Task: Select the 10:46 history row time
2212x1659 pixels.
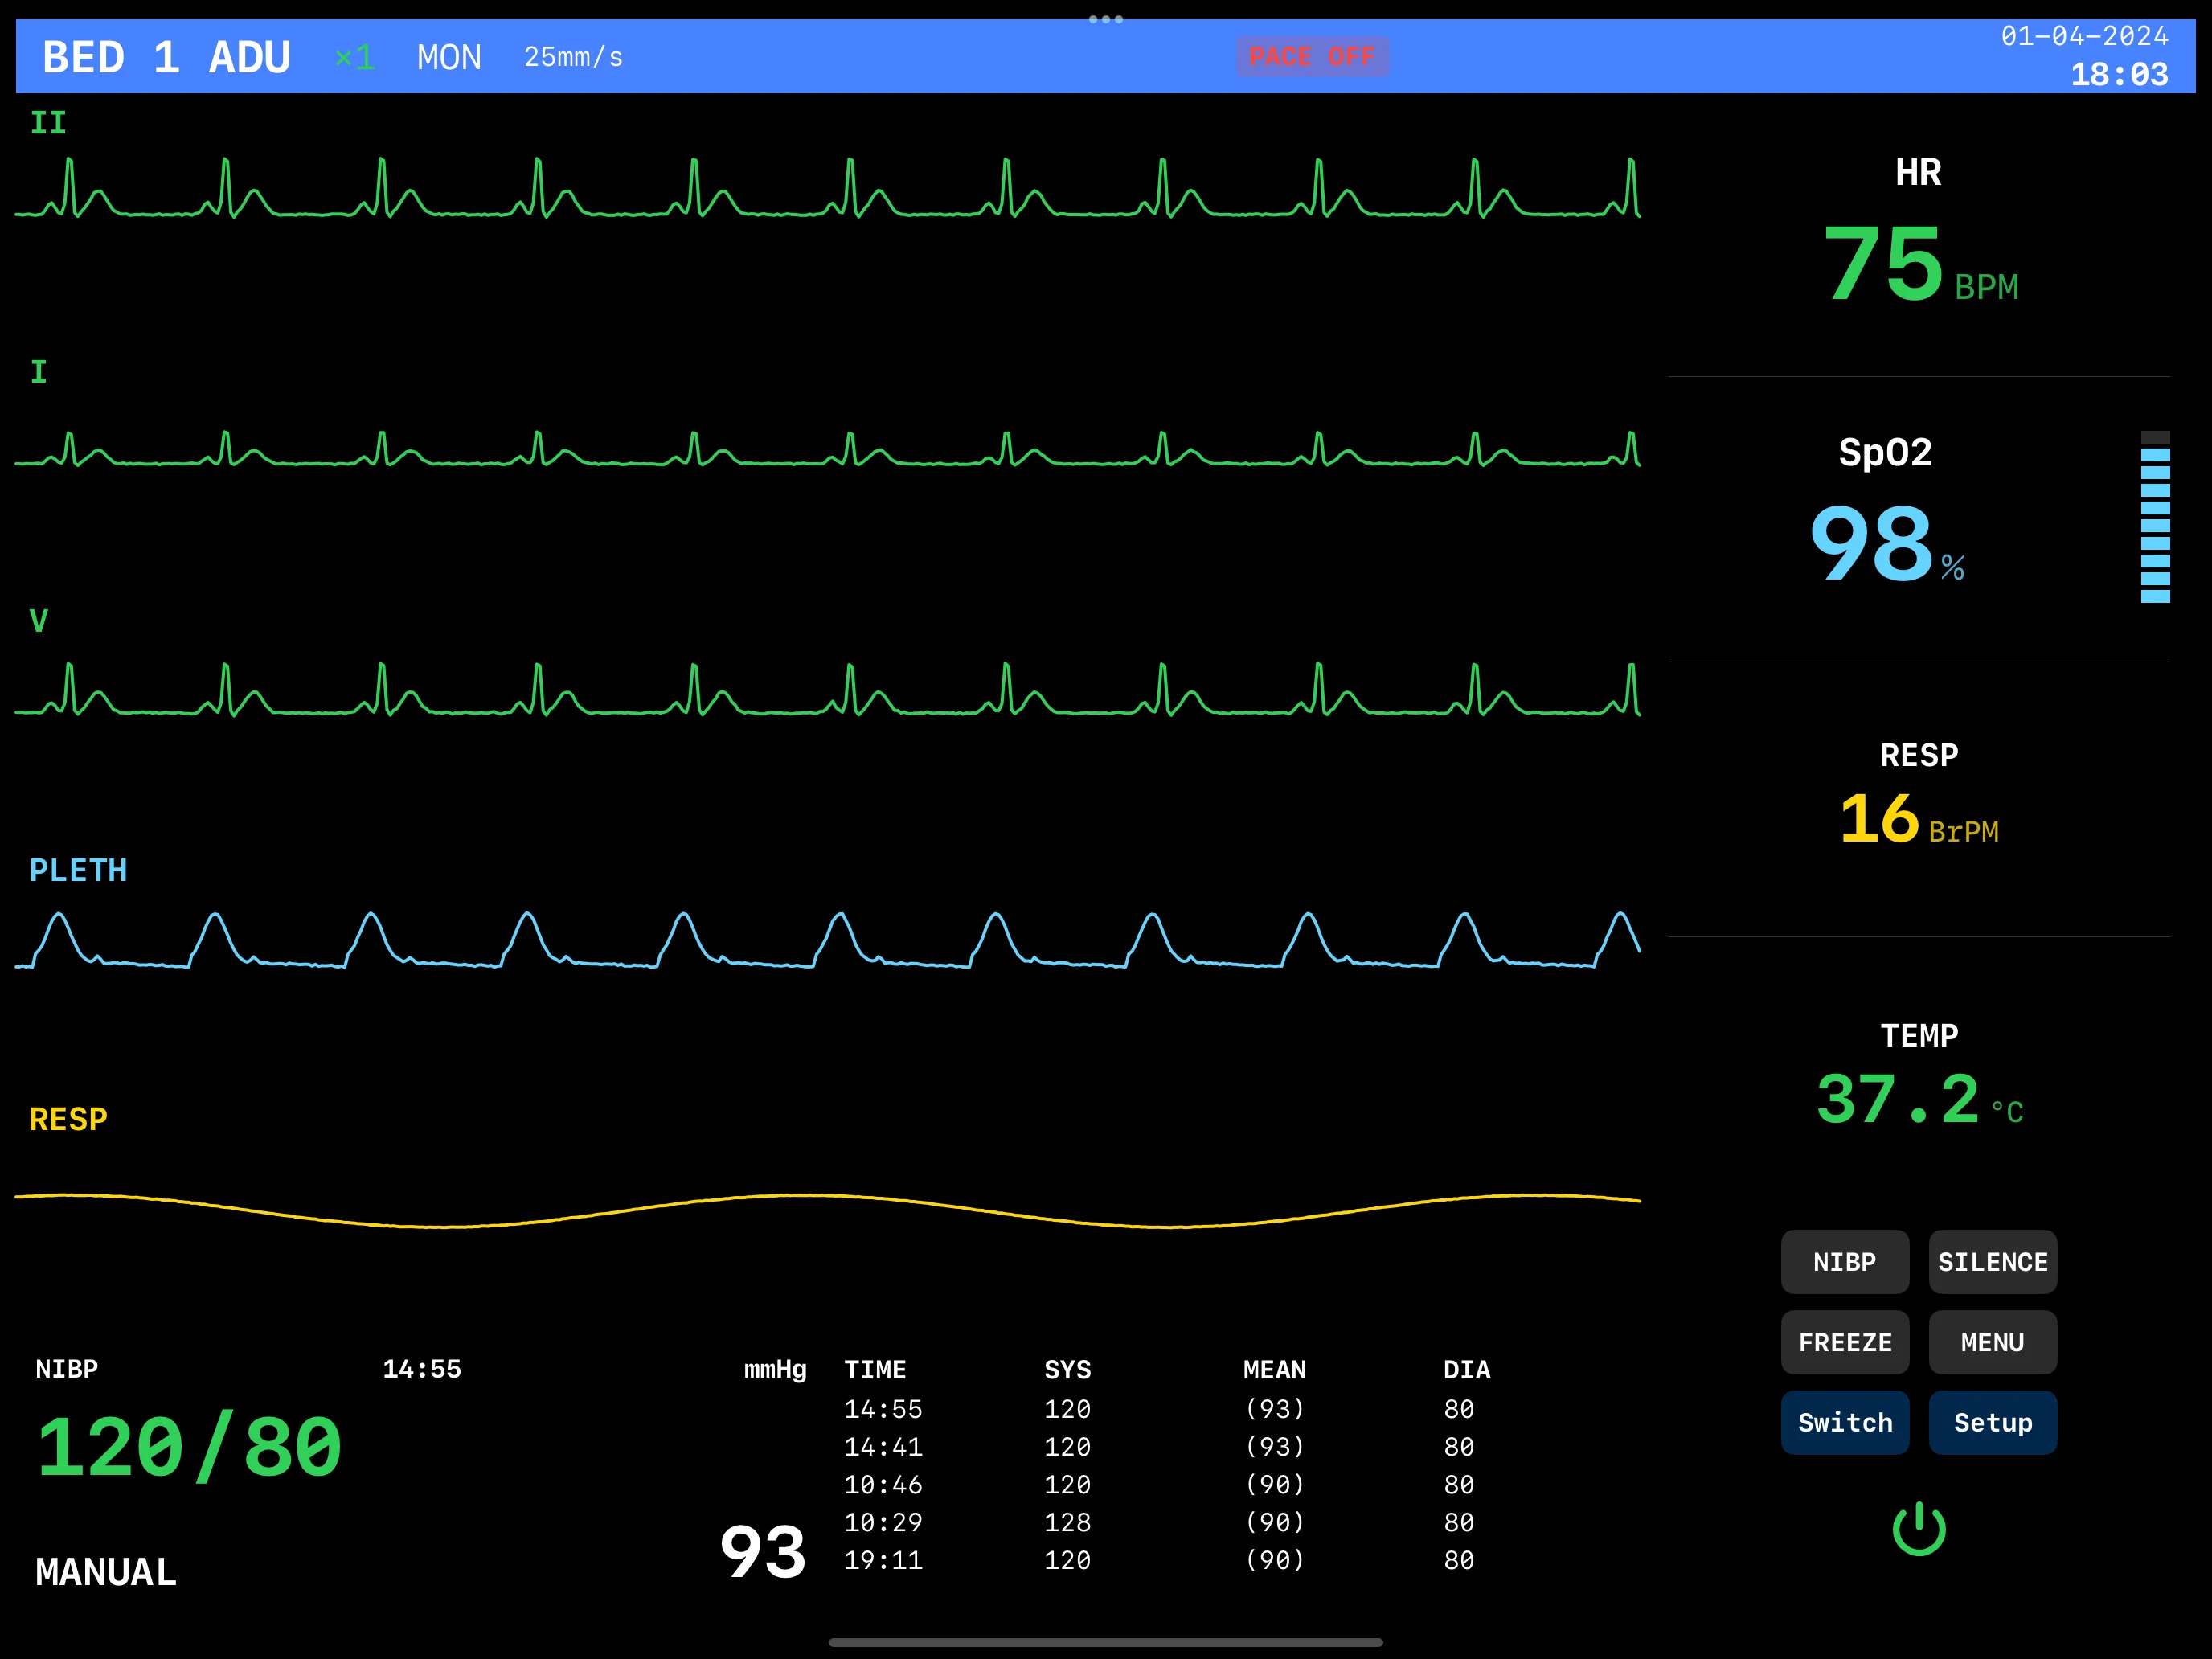Action: tap(883, 1485)
